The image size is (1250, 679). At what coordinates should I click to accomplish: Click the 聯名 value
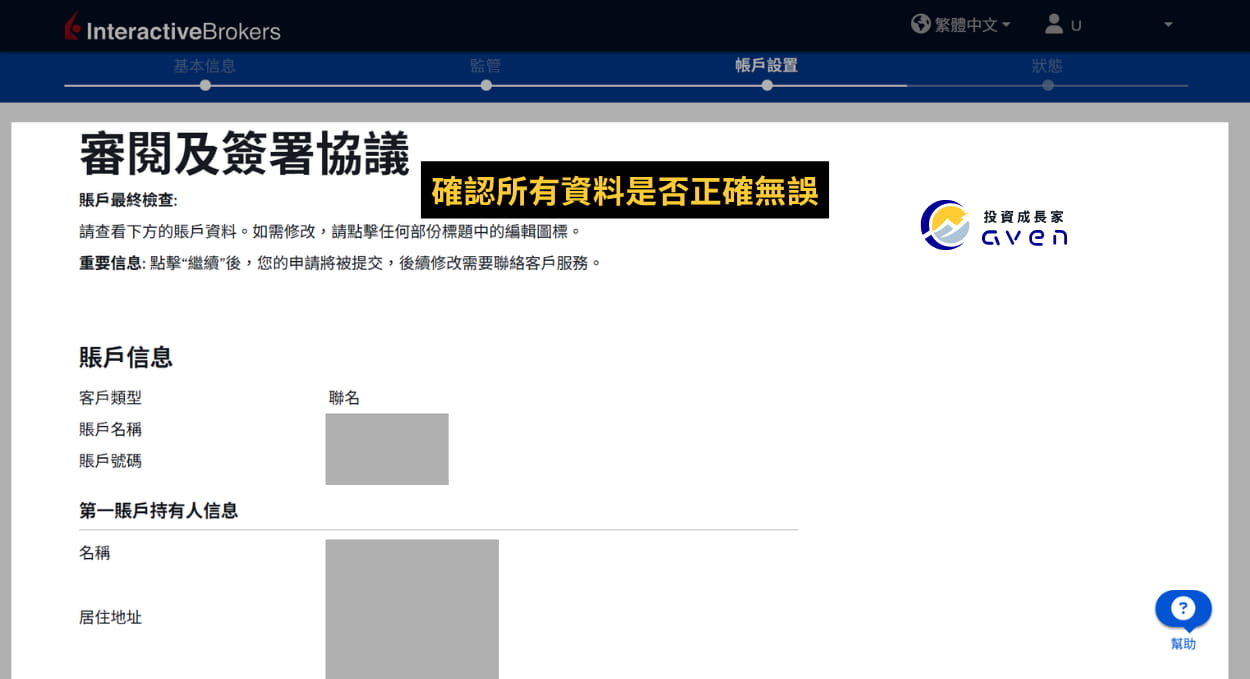(344, 398)
